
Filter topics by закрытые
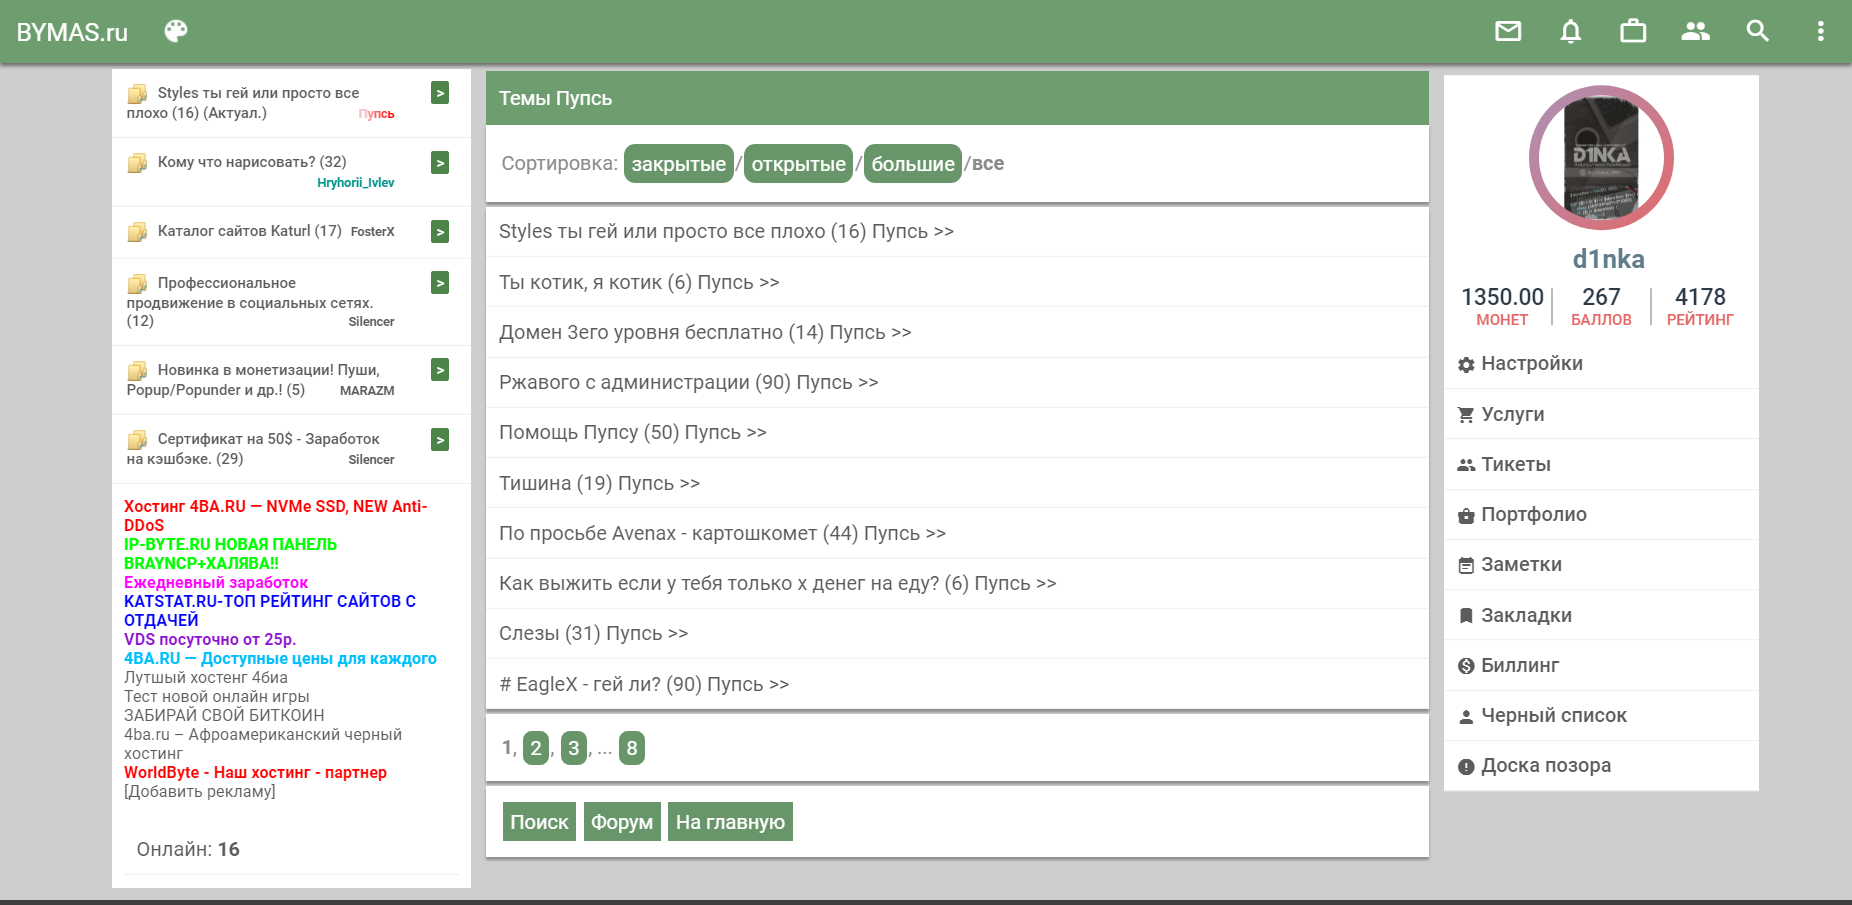[x=678, y=164]
